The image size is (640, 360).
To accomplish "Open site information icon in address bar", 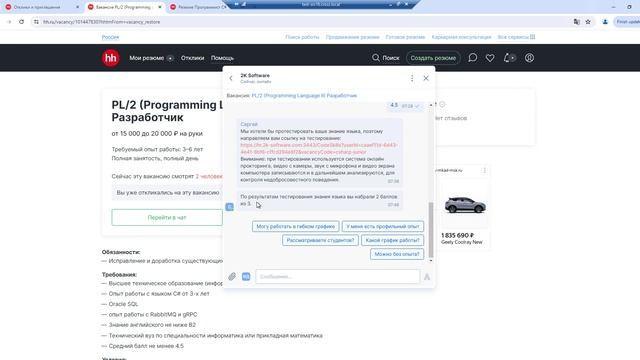I will [x=36, y=22].
